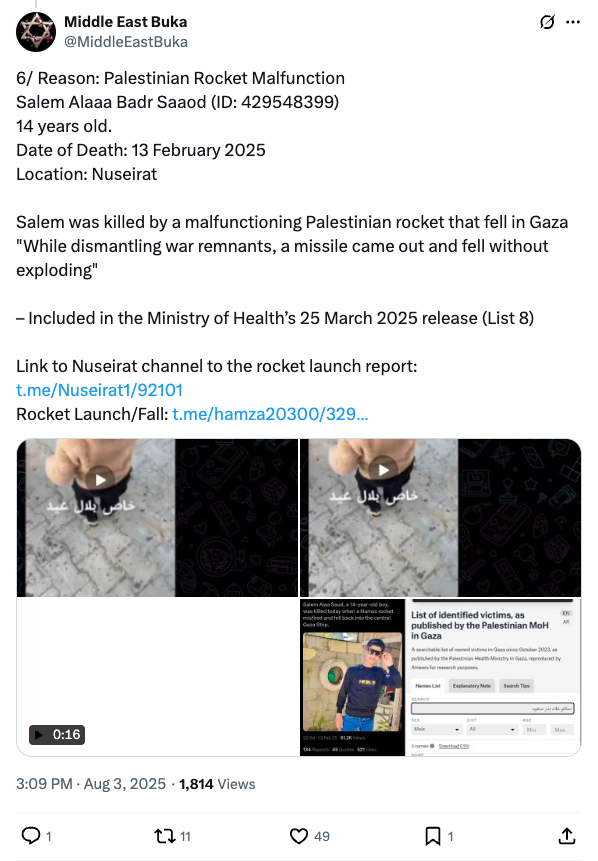The width and height of the screenshot is (598, 861).
Task: Open Middle East Buka profile avatar
Action: [x=36, y=32]
